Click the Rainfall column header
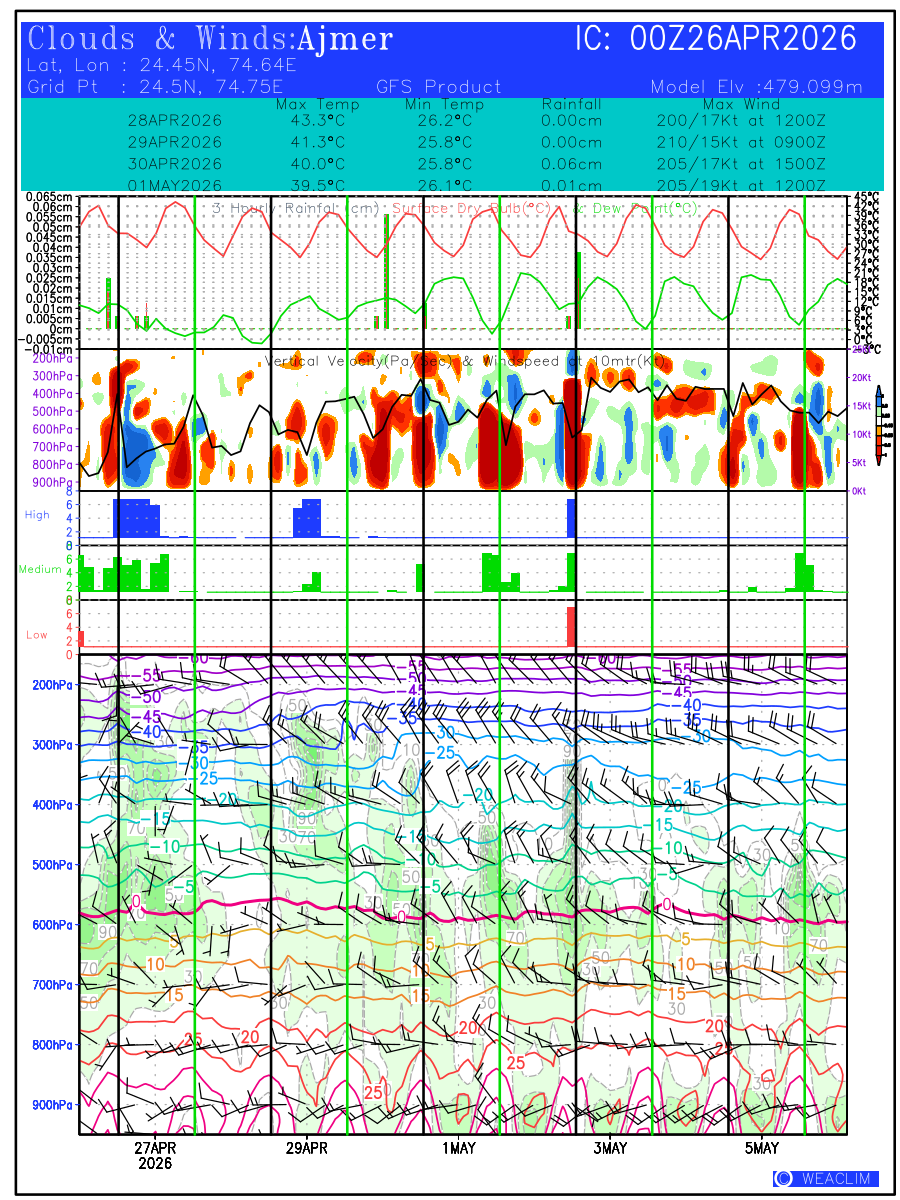The image size is (900, 1200). coord(571,104)
